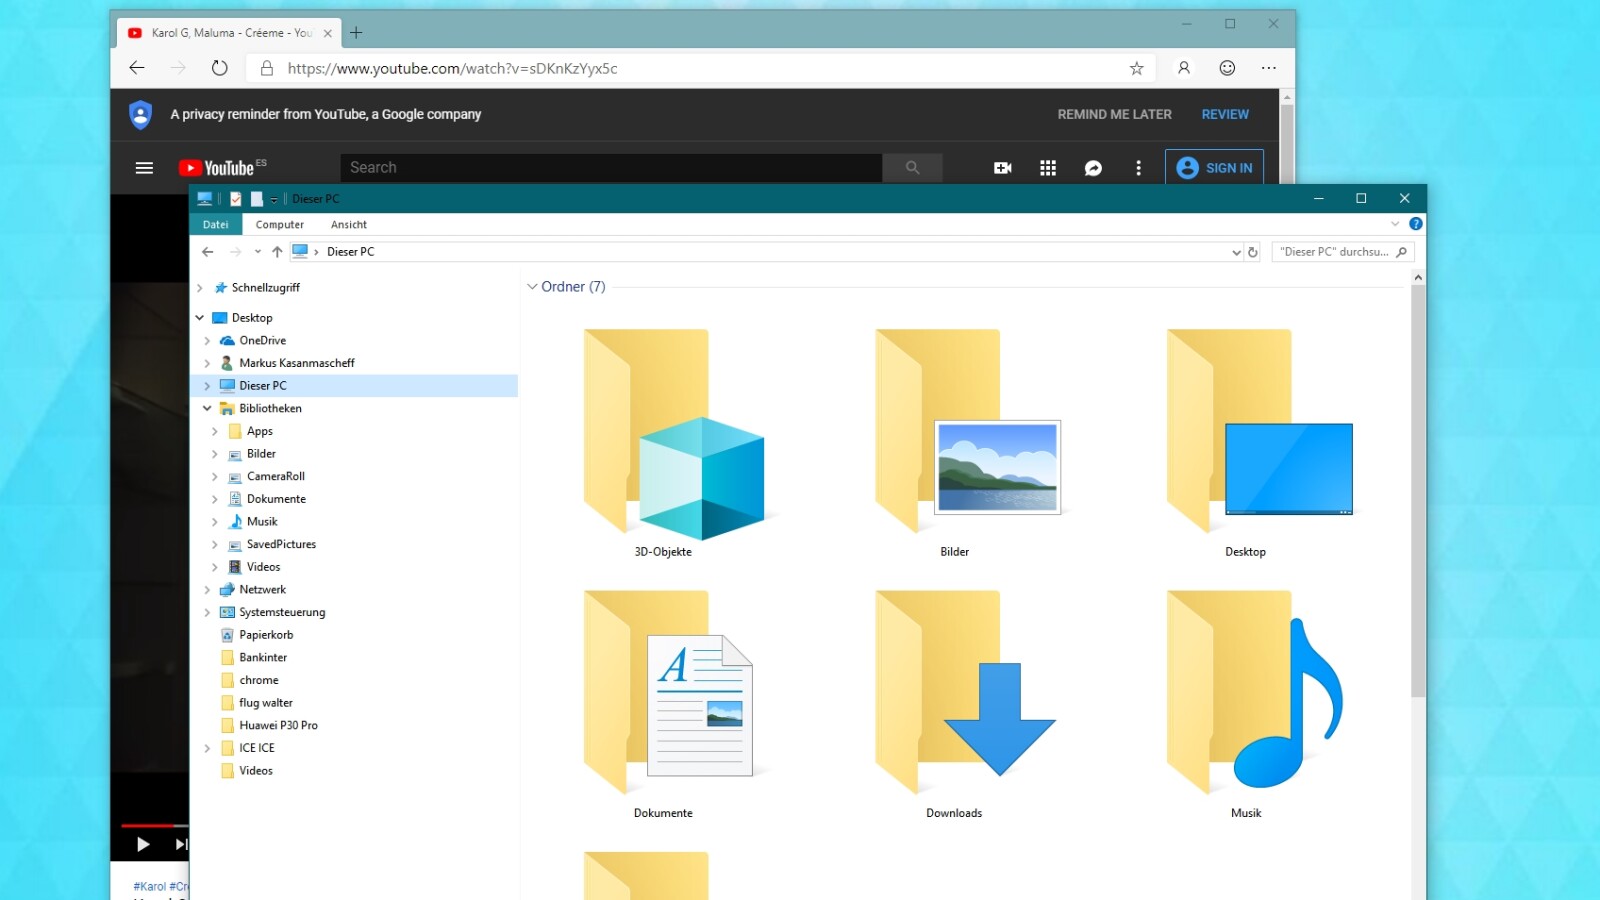Open YouTube messages icon
Viewport: 1600px width, 900px height.
tap(1093, 168)
